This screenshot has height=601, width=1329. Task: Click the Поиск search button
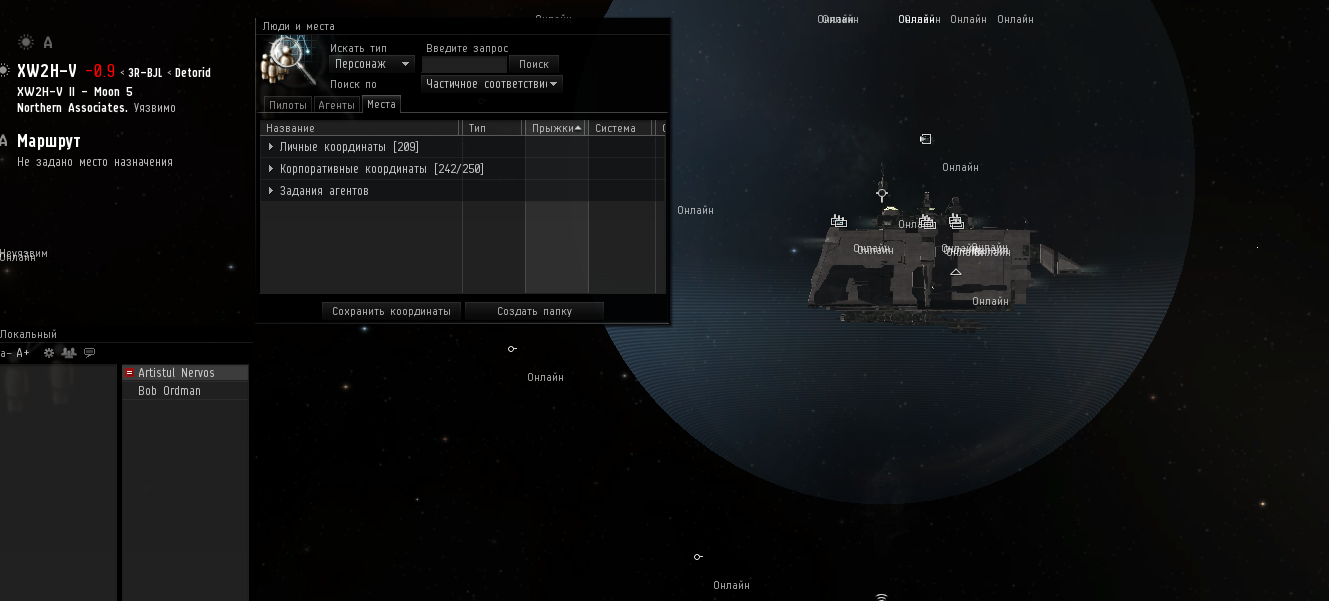click(x=534, y=64)
